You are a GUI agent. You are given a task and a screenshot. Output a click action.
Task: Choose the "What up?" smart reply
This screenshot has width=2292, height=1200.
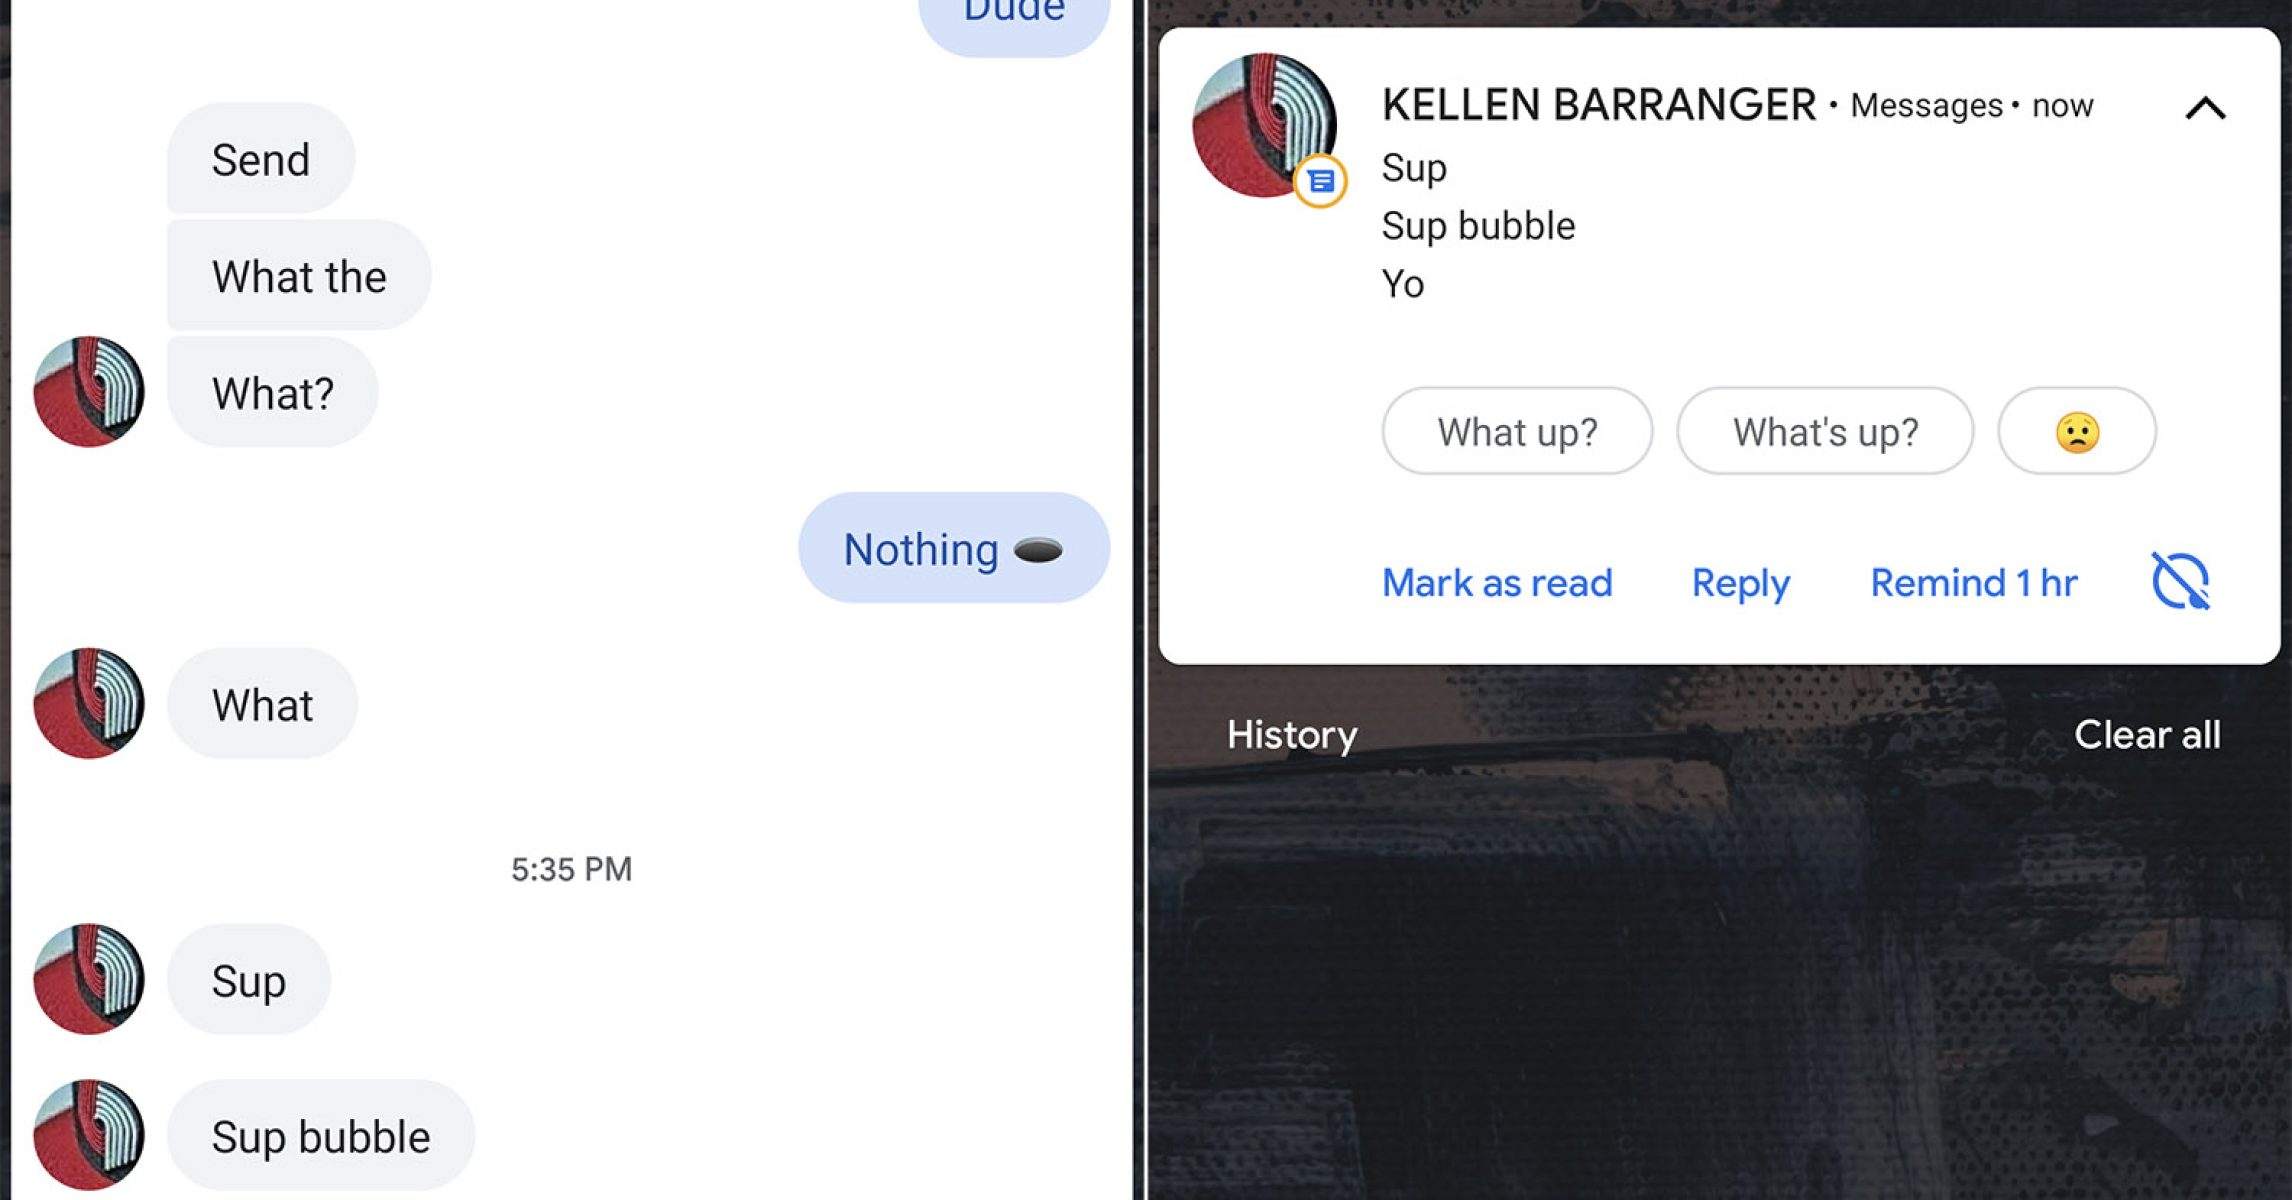(x=1517, y=432)
